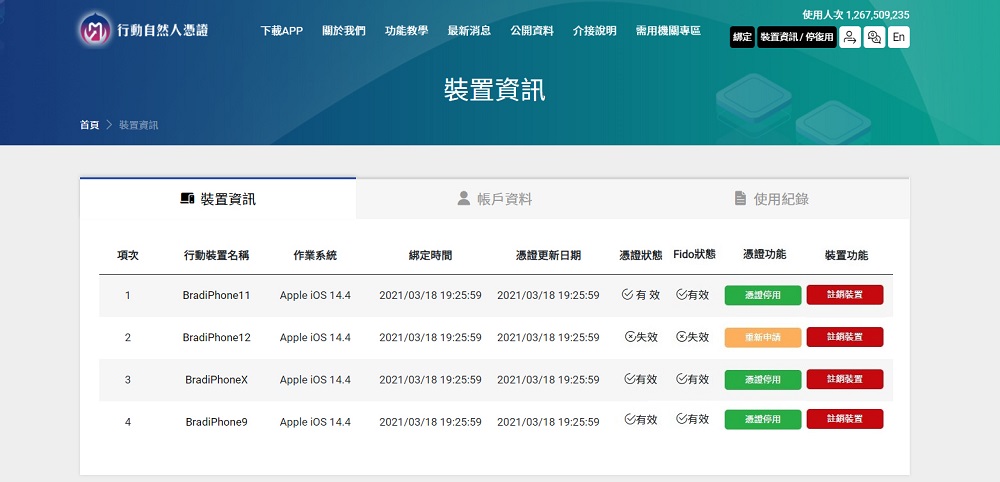This screenshot has width=1000, height=482.
Task: Open the 功能教學 menu item
Action: pos(406,31)
